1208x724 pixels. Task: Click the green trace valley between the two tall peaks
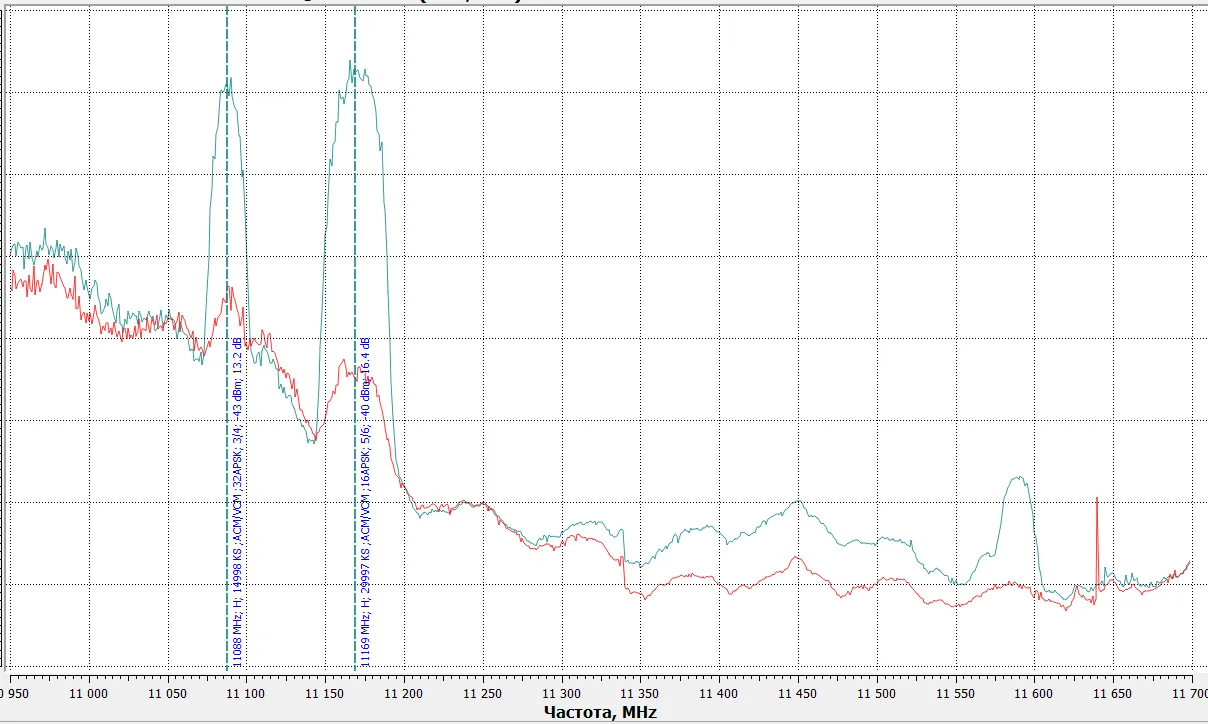click(x=313, y=440)
